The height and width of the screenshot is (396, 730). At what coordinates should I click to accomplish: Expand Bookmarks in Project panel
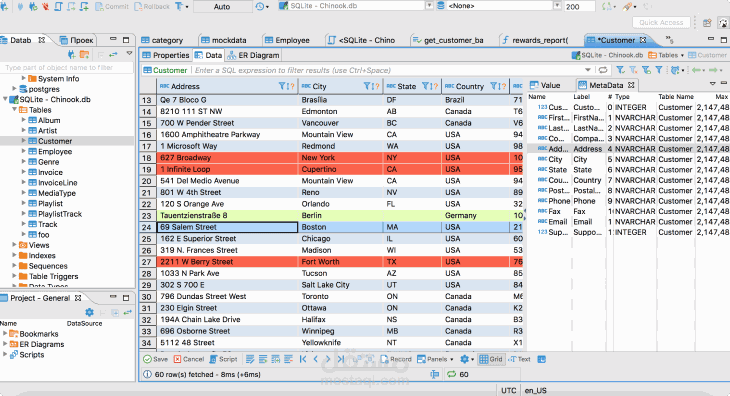(5, 334)
